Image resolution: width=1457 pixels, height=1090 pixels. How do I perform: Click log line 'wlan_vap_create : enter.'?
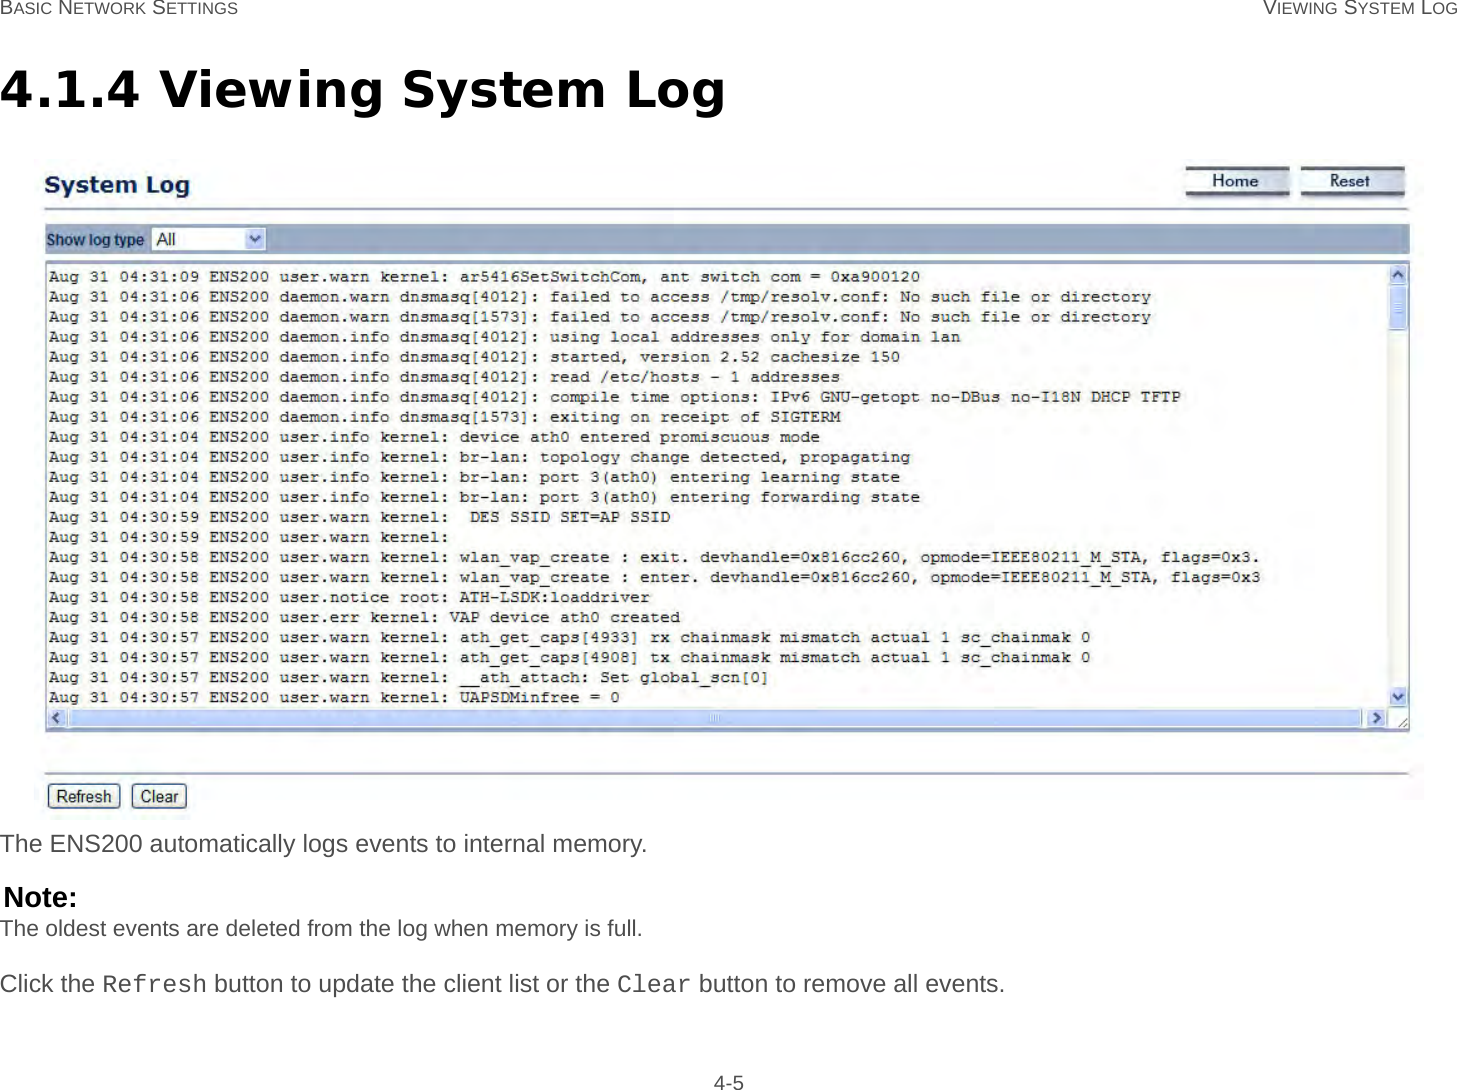coord(655,577)
